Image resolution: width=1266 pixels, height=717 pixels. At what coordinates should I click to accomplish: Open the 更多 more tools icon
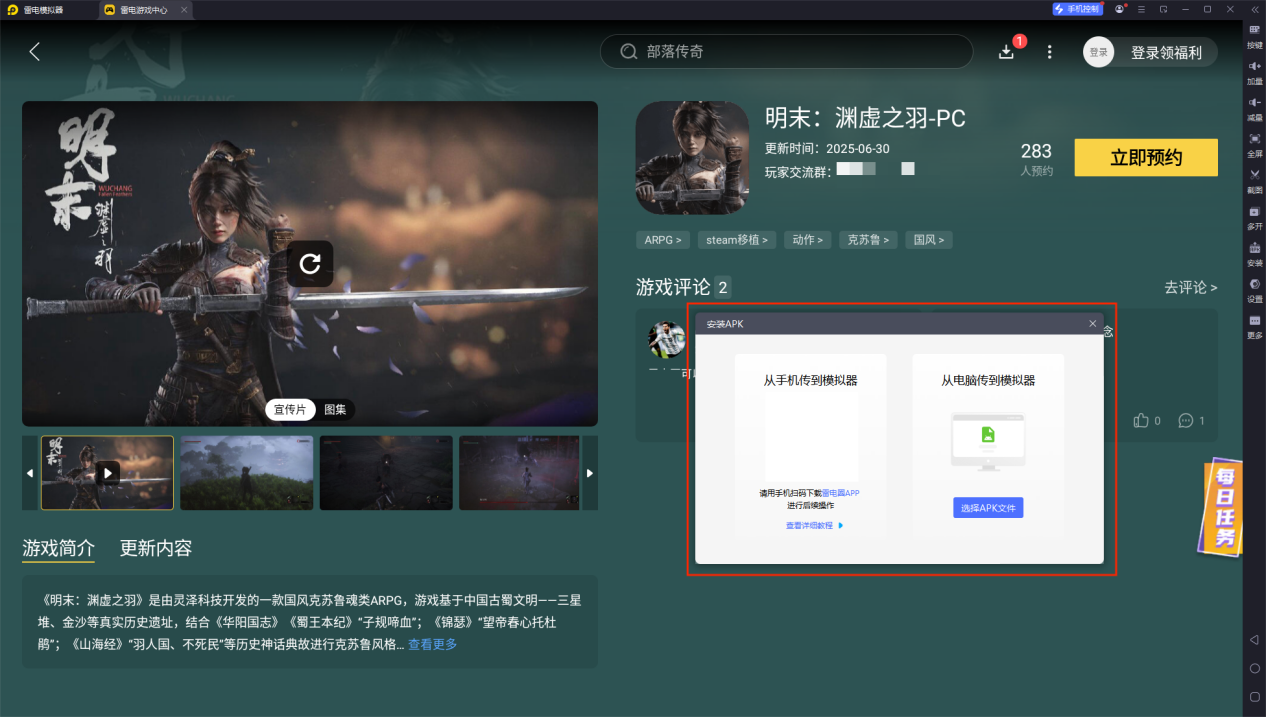point(1254,326)
